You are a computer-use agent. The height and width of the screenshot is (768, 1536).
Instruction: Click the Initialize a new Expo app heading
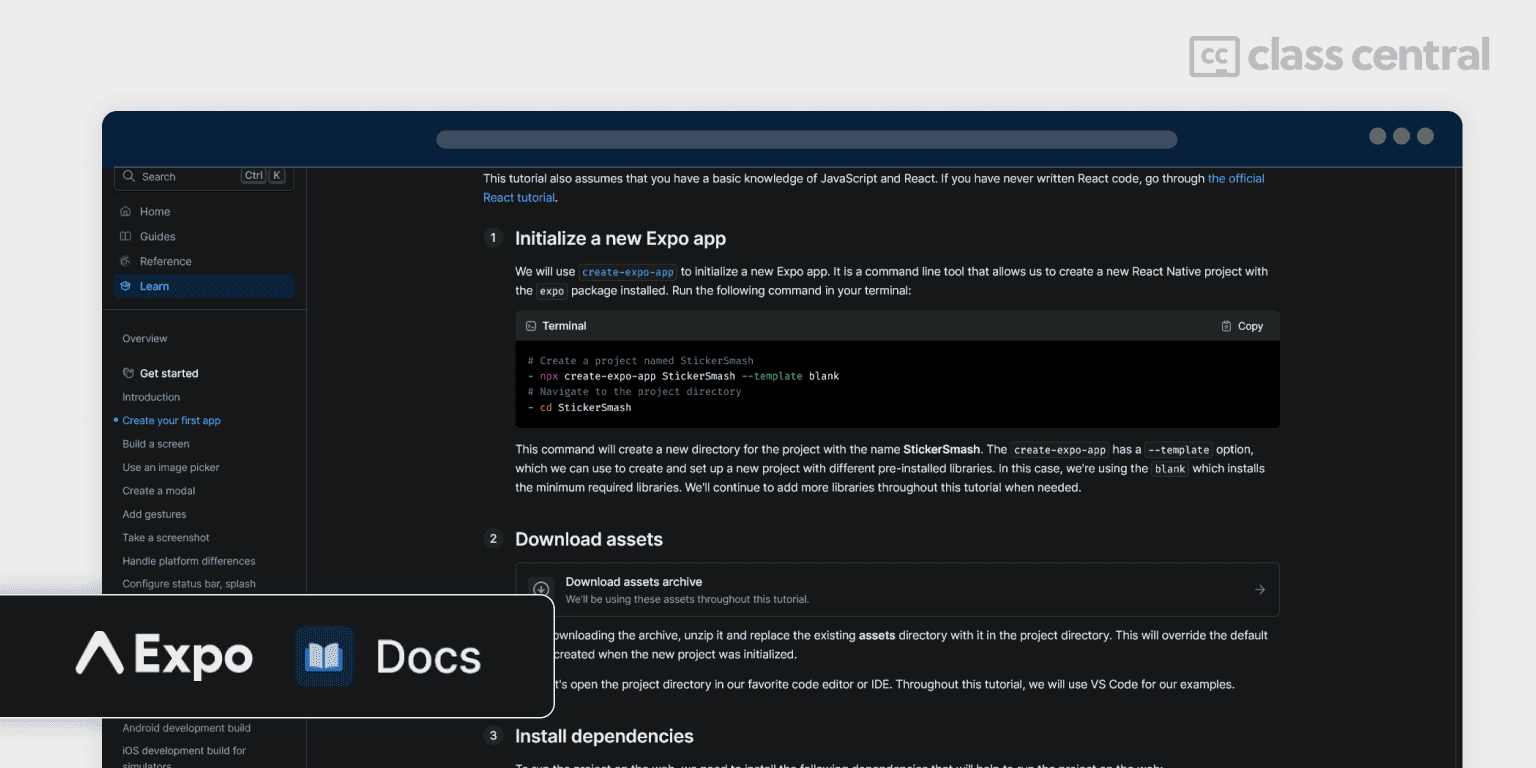coord(620,239)
